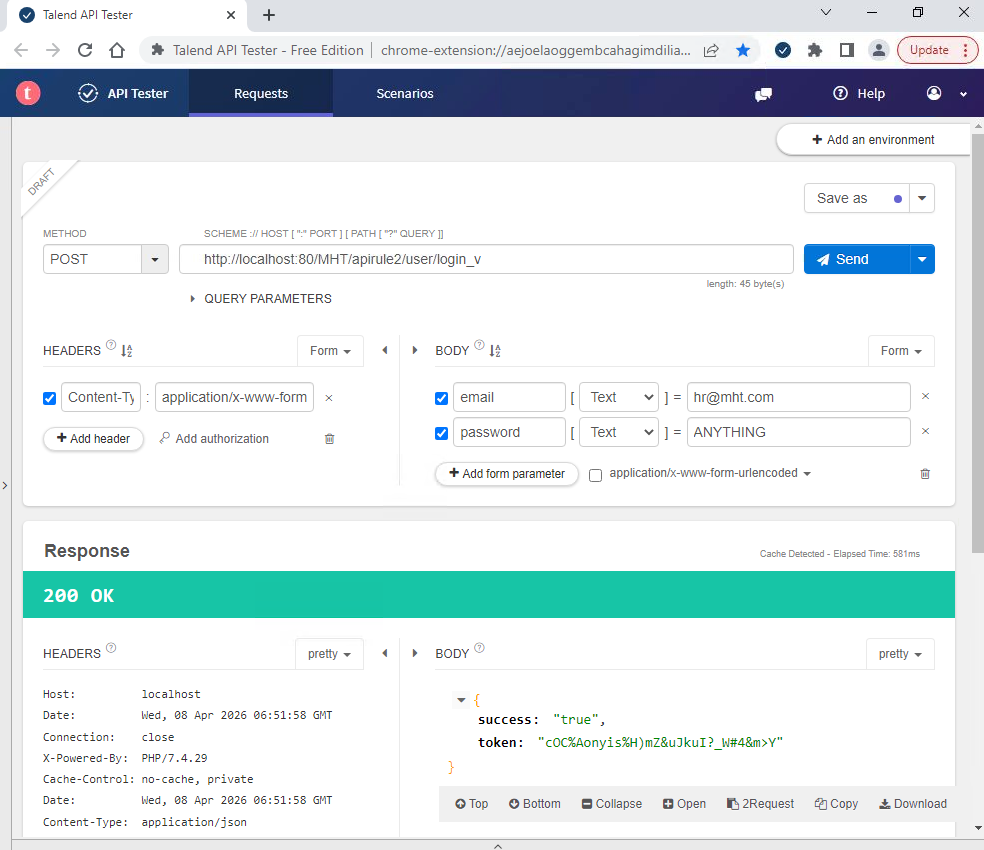Image resolution: width=984 pixels, height=850 pixels.
Task: Open response headers pretty dropdown
Action: pyautogui.click(x=329, y=654)
